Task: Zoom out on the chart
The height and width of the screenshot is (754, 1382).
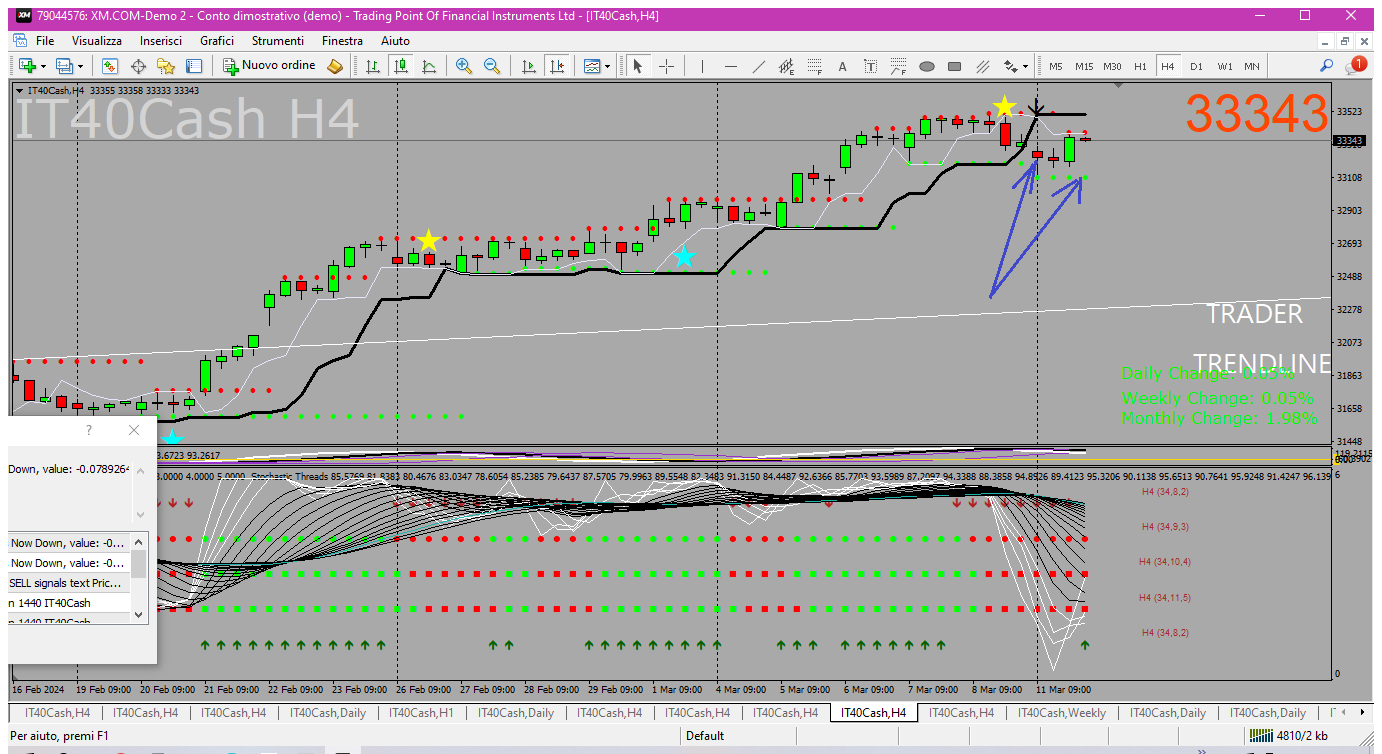Action: (491, 66)
